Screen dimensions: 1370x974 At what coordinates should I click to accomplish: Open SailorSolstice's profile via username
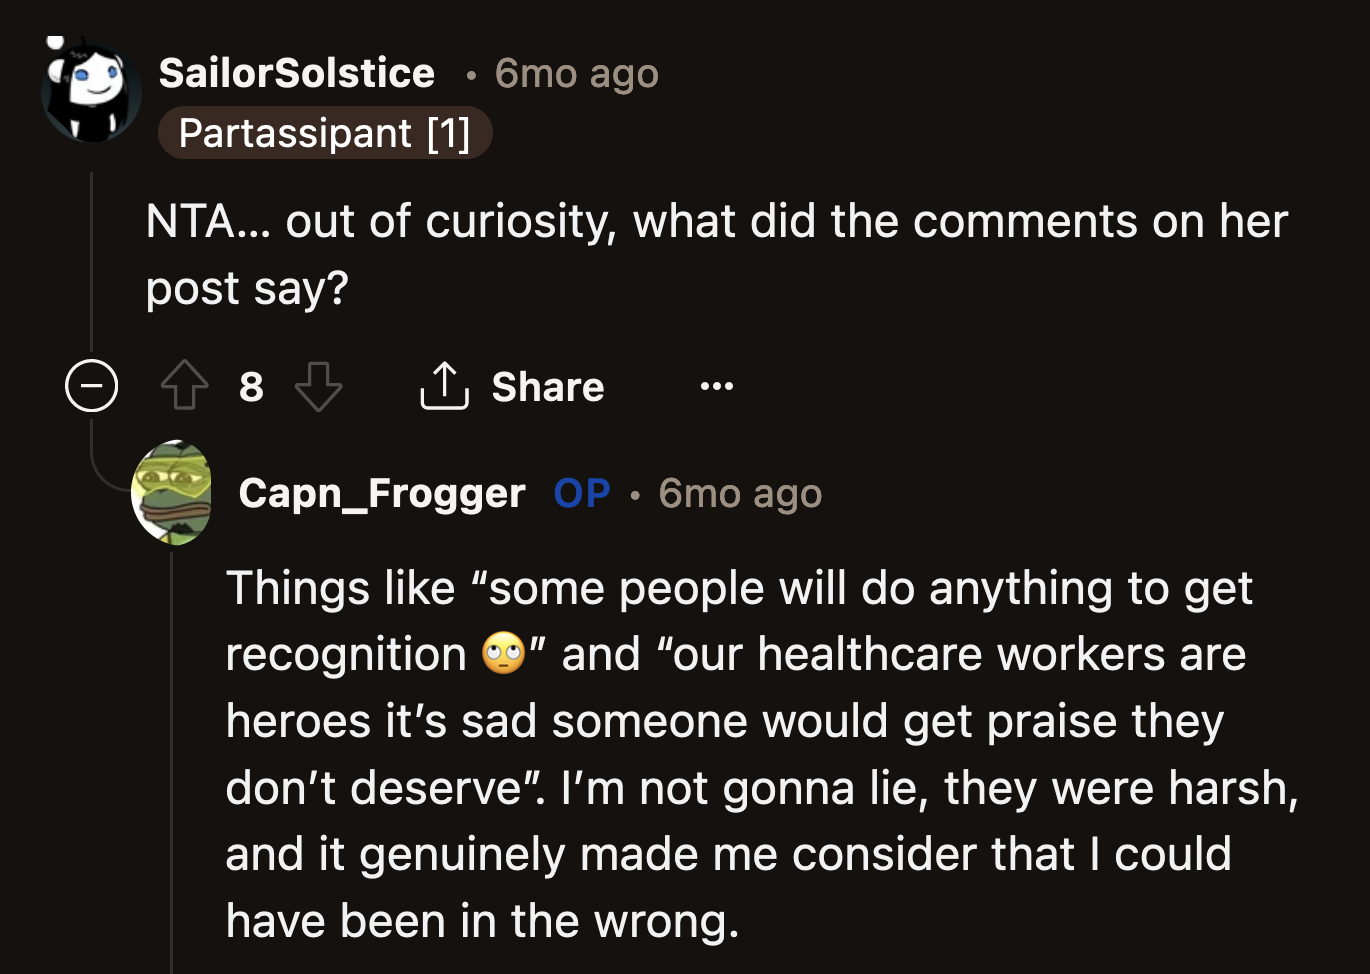(297, 73)
